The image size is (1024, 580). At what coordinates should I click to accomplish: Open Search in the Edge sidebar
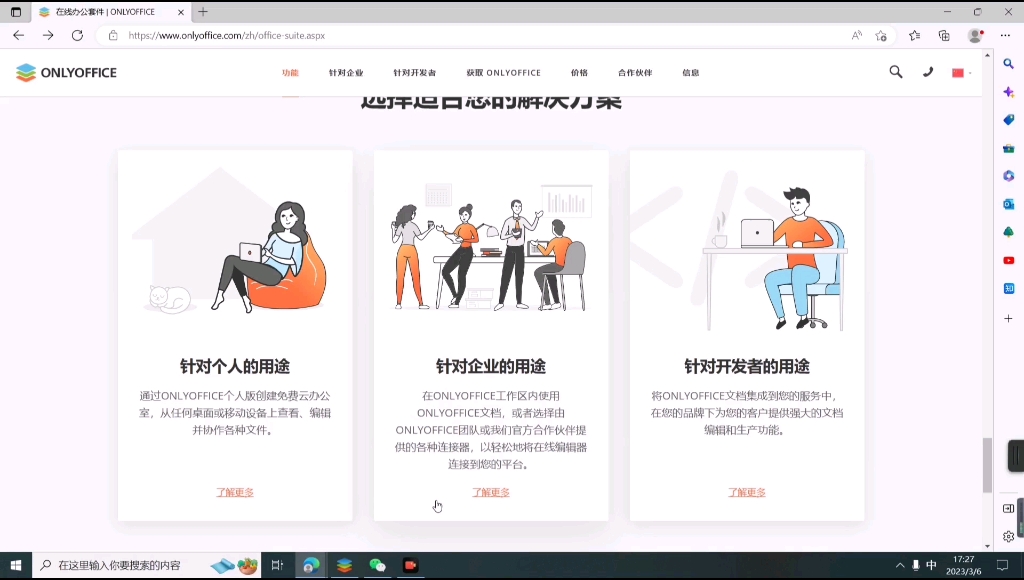click(x=1009, y=63)
